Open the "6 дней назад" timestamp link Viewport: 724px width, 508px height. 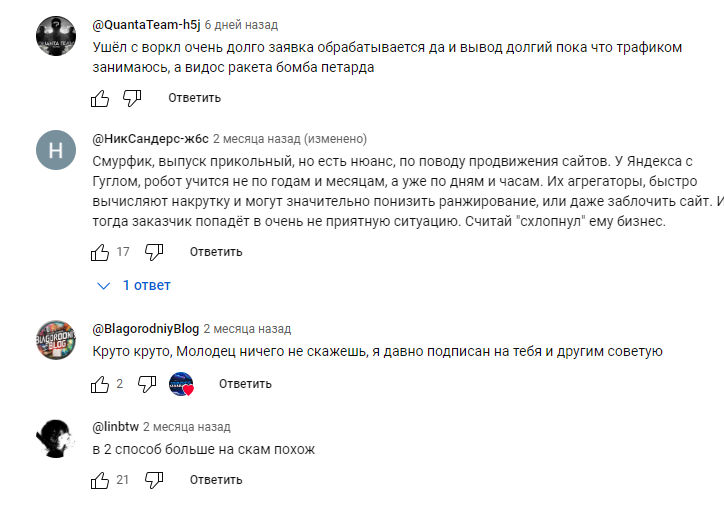[x=241, y=24]
